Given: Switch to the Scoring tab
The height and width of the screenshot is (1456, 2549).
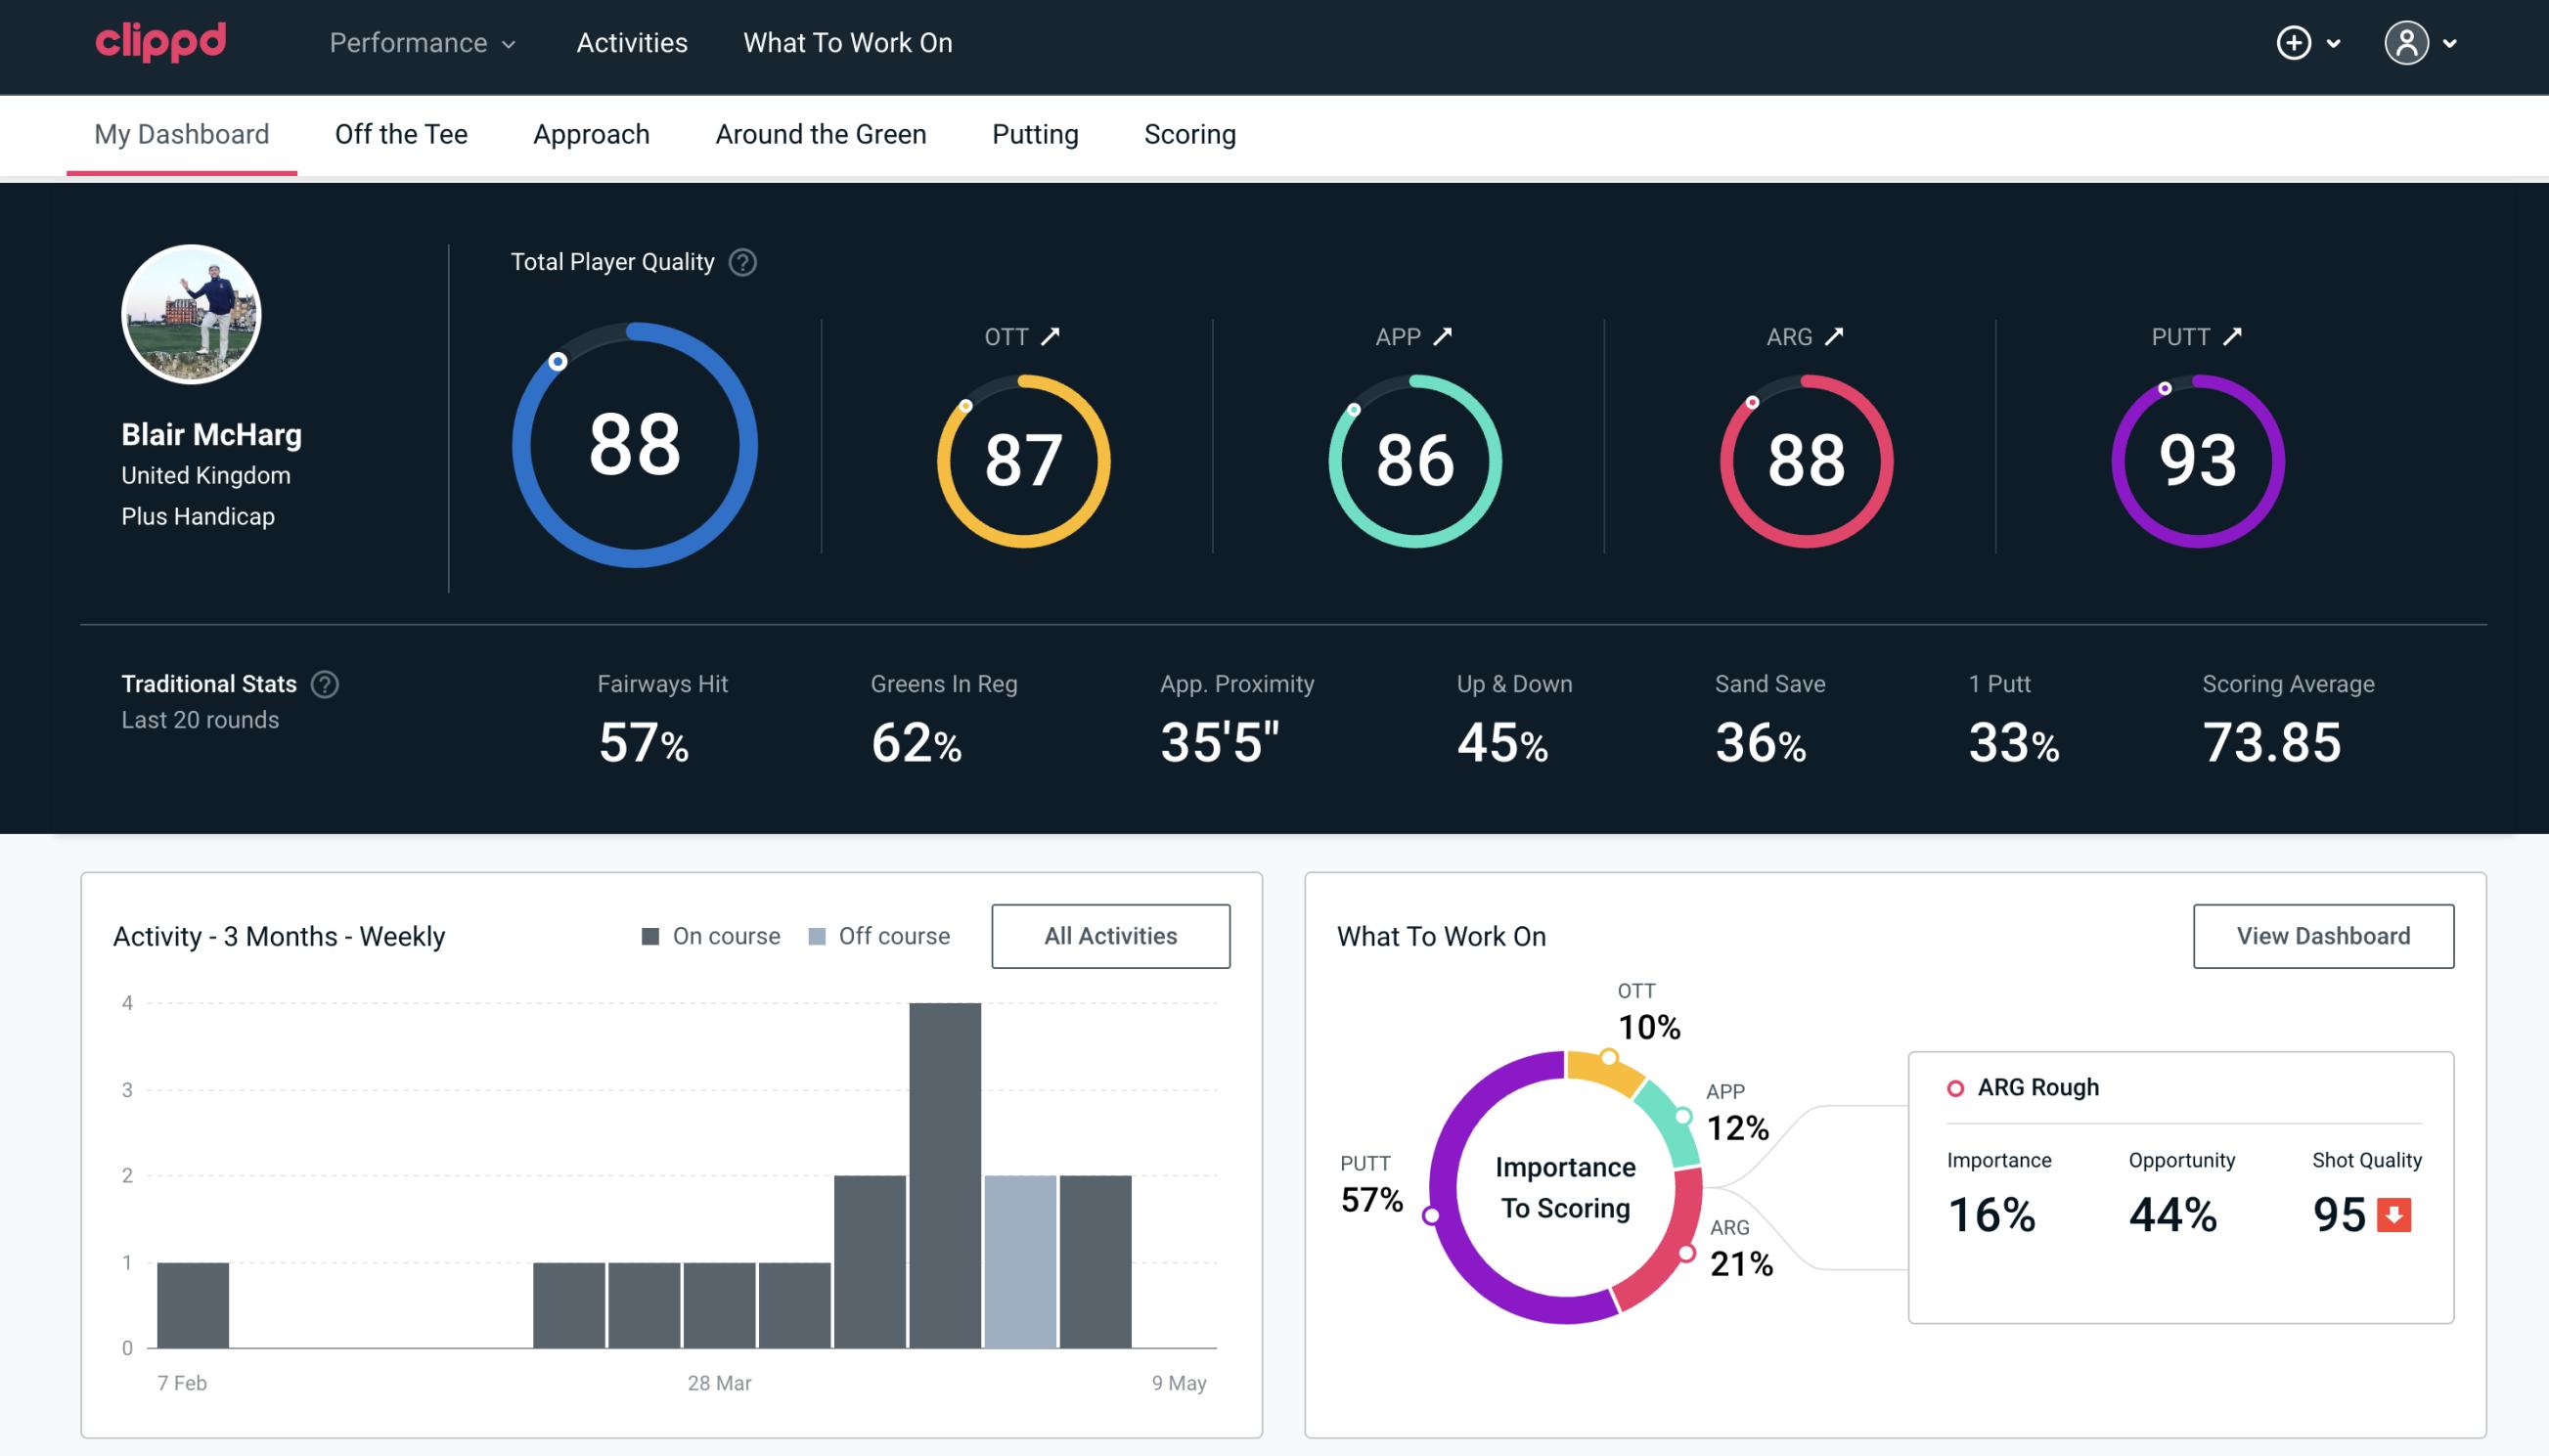Looking at the screenshot, I should pos(1188,133).
